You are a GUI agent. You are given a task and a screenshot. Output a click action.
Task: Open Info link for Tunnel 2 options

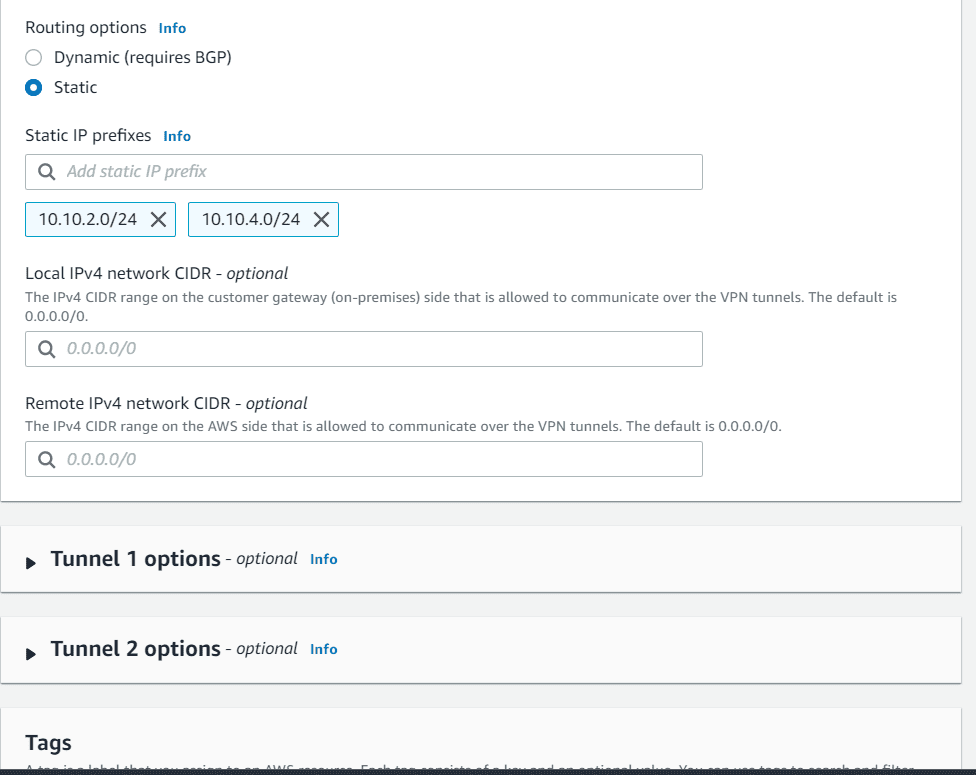click(x=324, y=649)
